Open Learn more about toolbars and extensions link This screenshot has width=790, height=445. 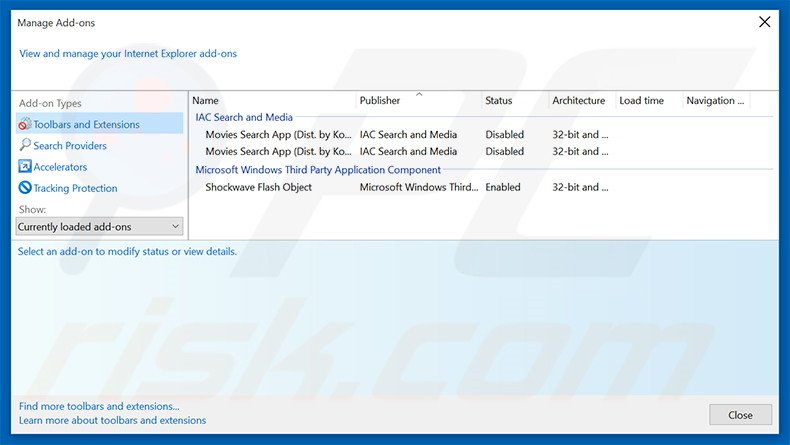tap(112, 420)
